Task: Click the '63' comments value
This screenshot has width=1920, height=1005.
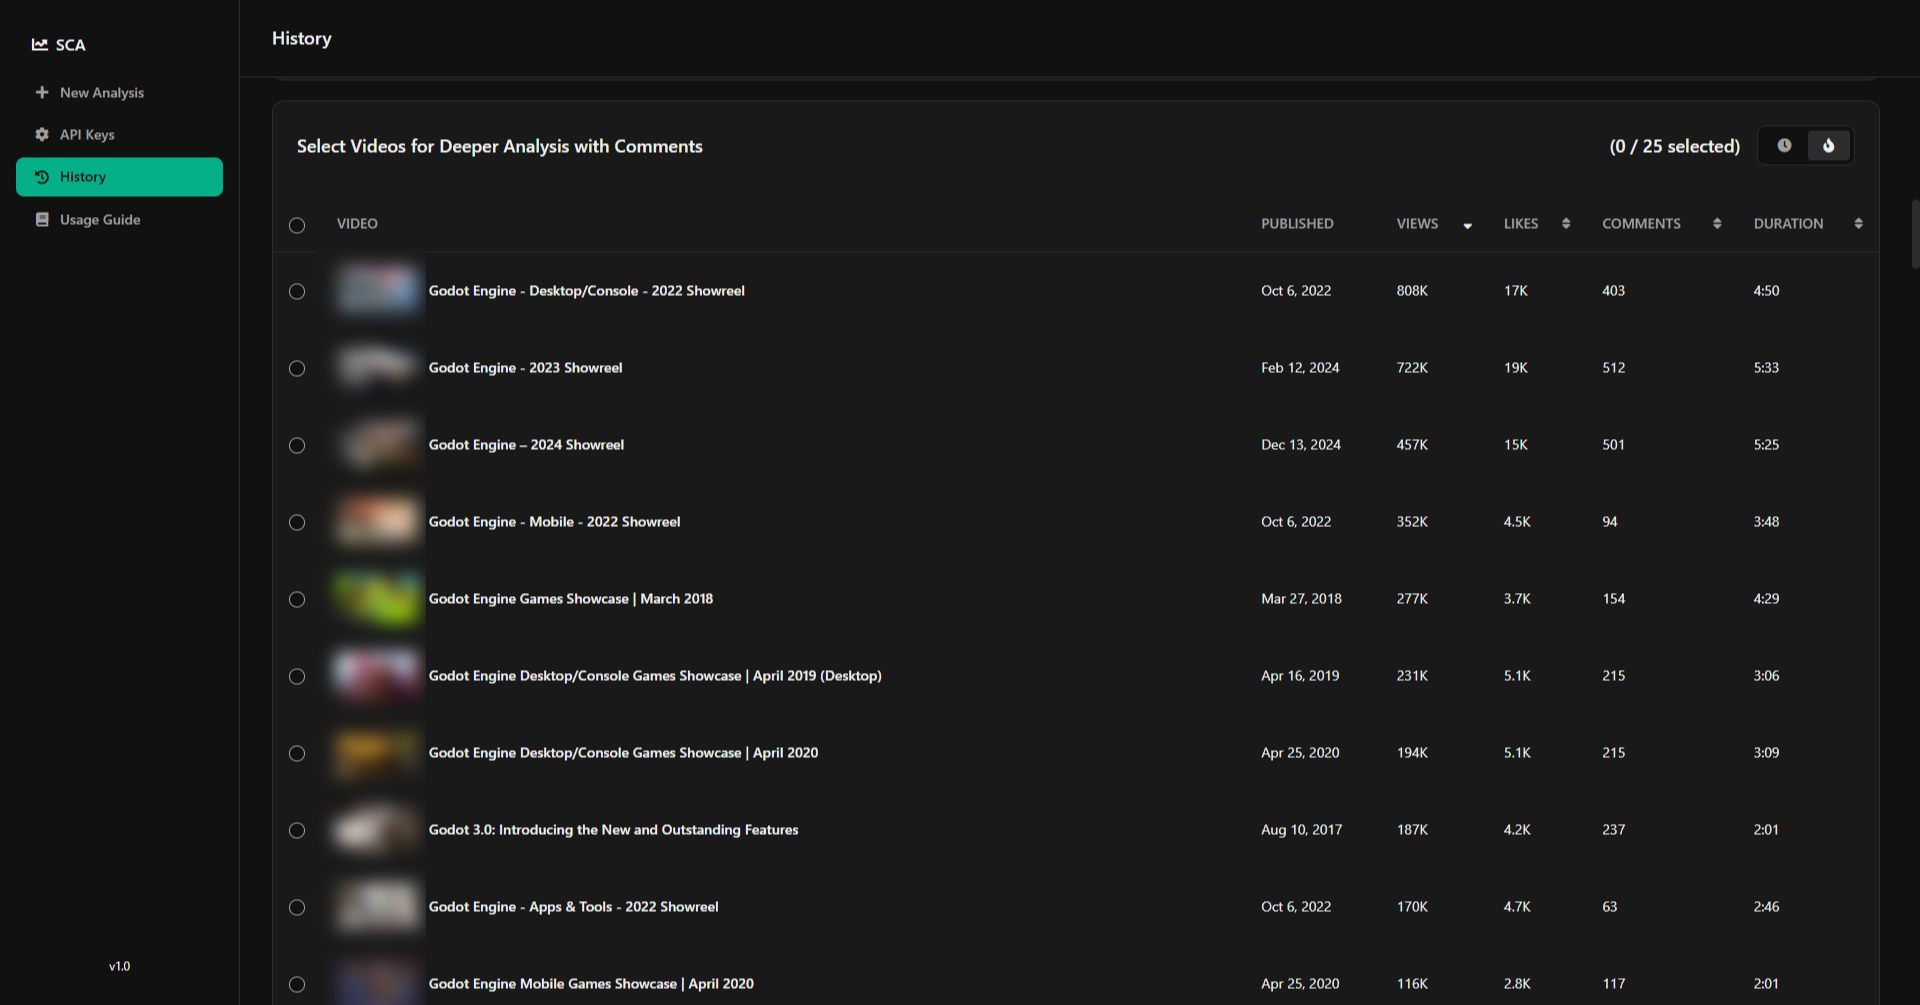Action: 1609,907
